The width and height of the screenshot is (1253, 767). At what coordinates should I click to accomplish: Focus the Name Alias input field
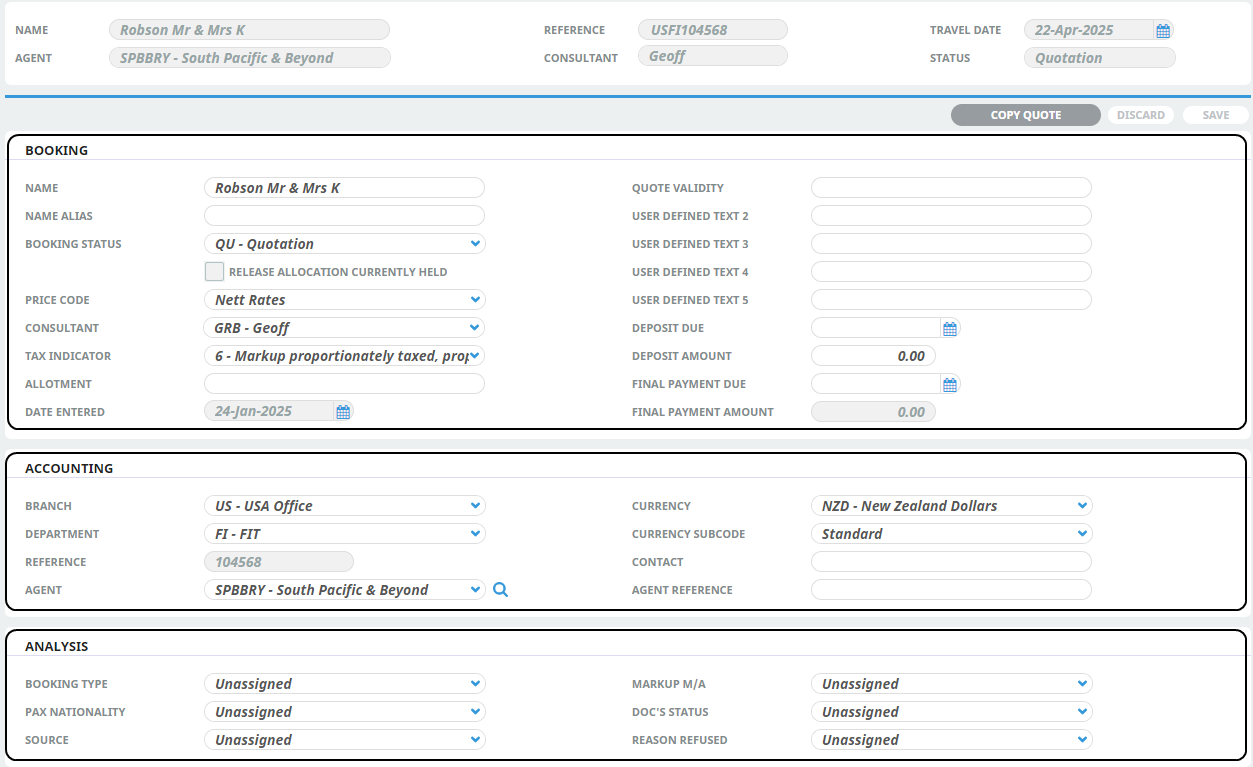point(344,216)
